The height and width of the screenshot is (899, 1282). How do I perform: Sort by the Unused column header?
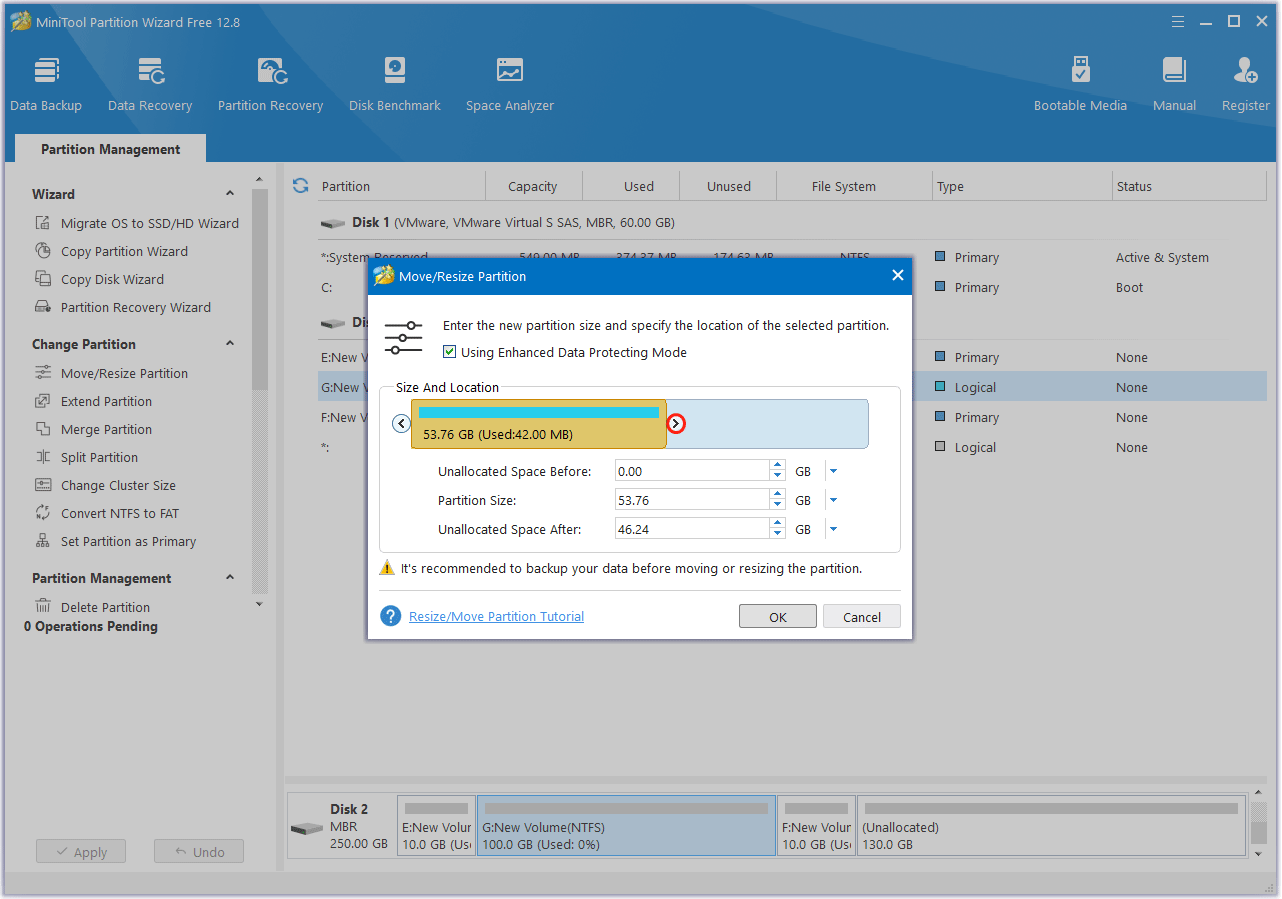pyautogui.click(x=729, y=186)
